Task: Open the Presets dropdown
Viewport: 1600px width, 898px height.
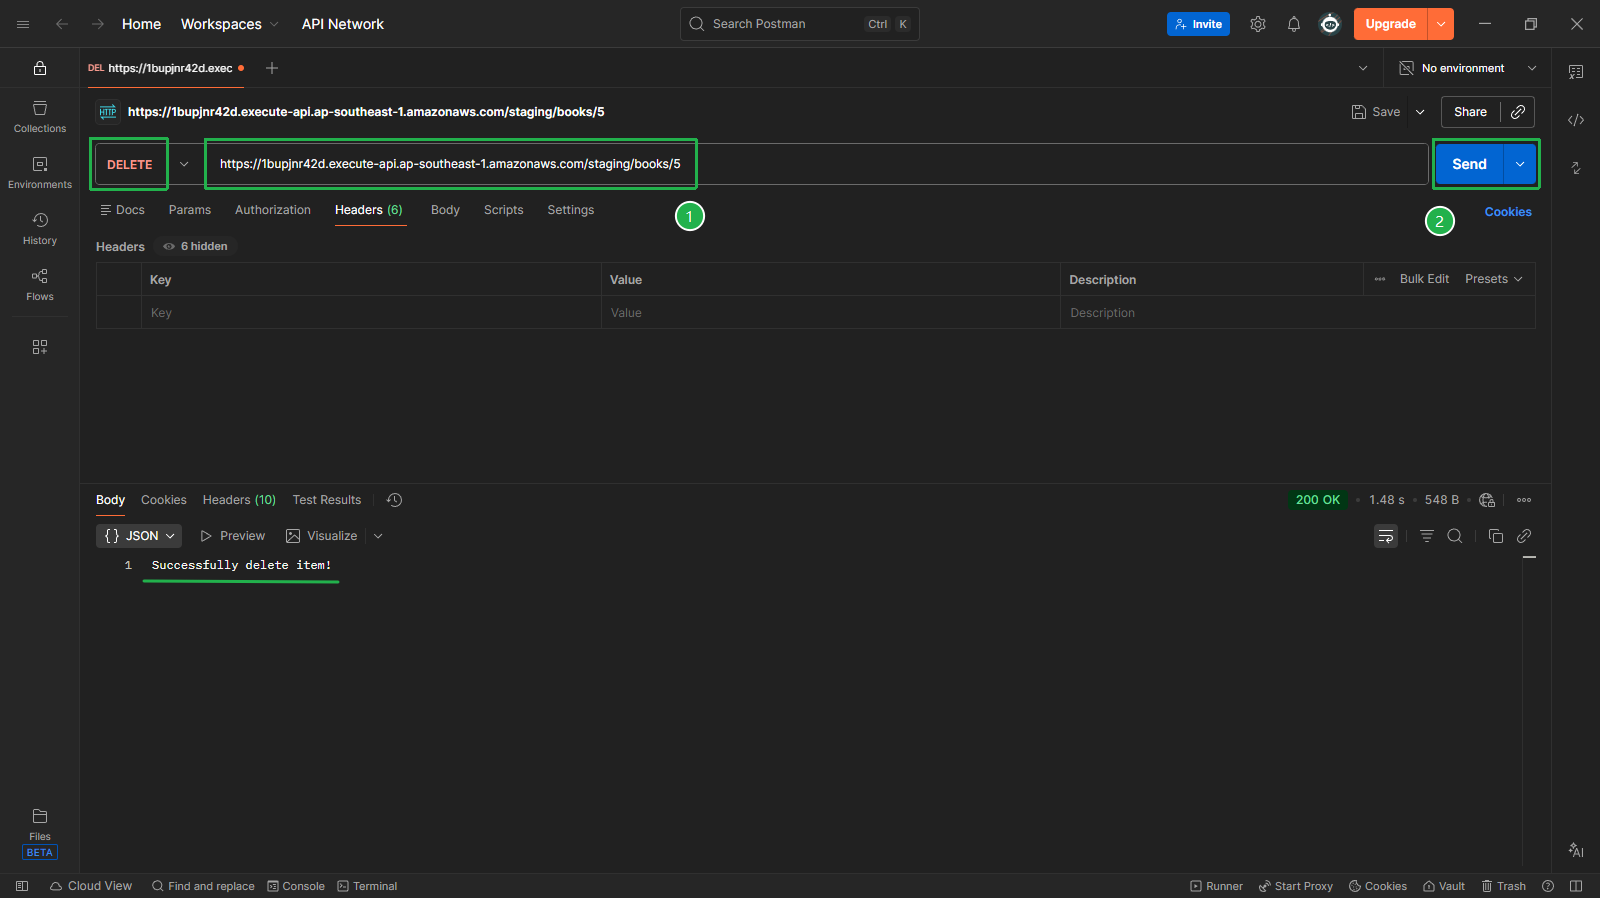Action: click(1494, 279)
